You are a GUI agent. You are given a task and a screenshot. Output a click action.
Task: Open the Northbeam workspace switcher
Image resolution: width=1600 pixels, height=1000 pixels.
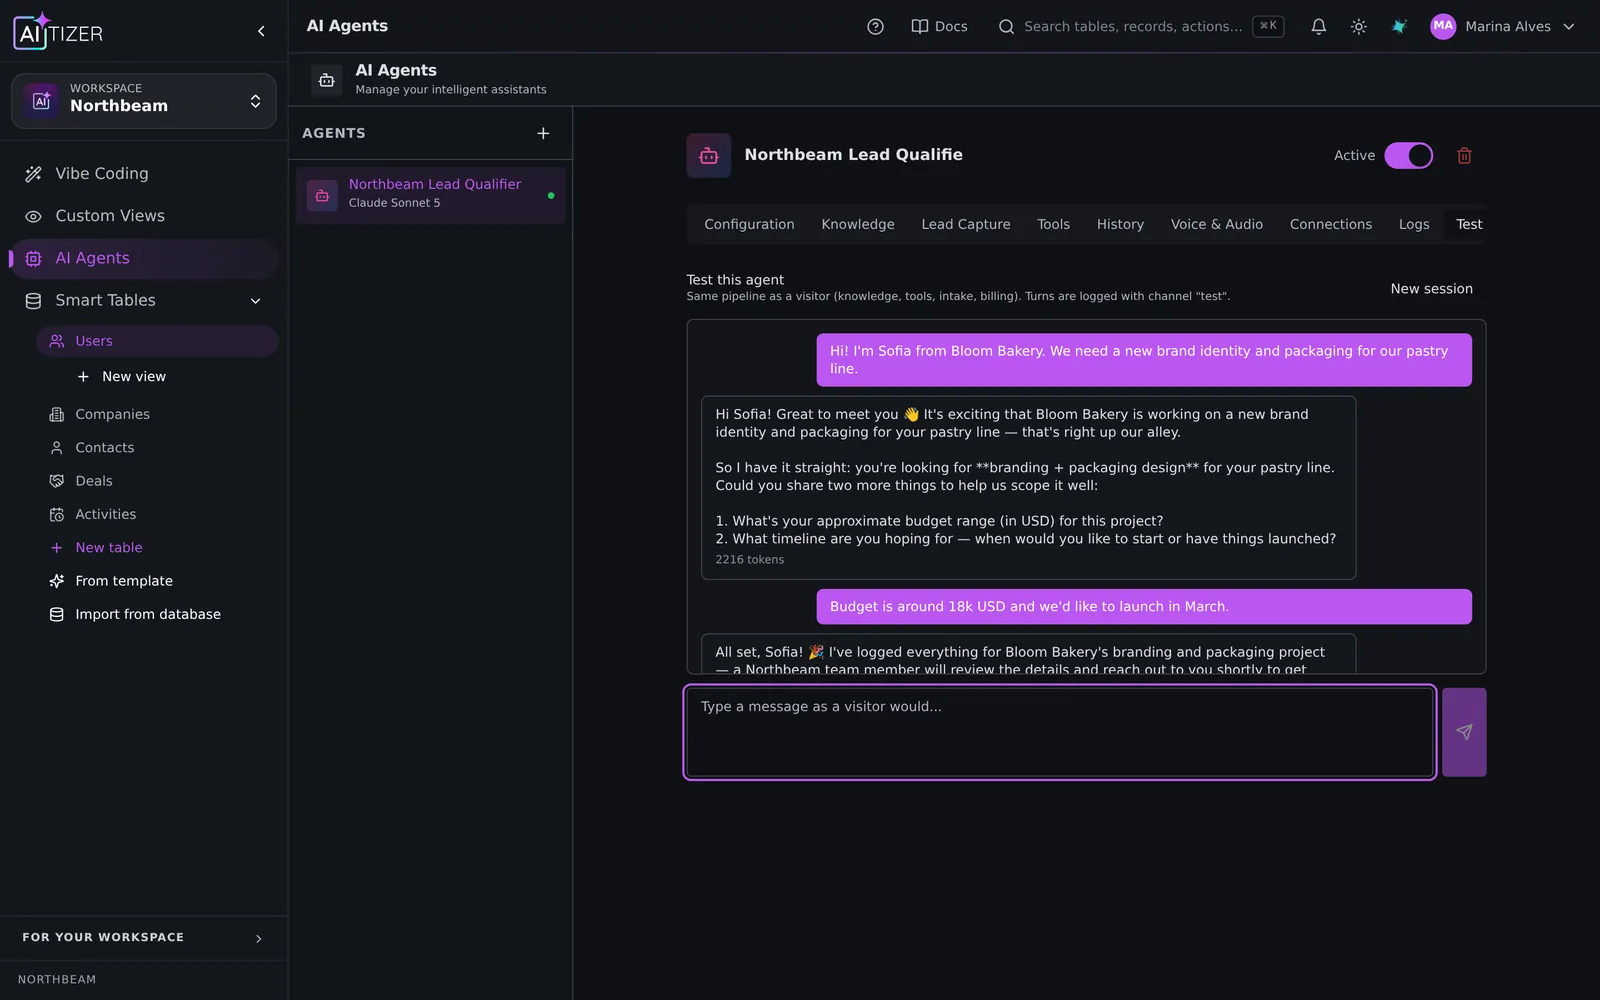[x=144, y=101]
